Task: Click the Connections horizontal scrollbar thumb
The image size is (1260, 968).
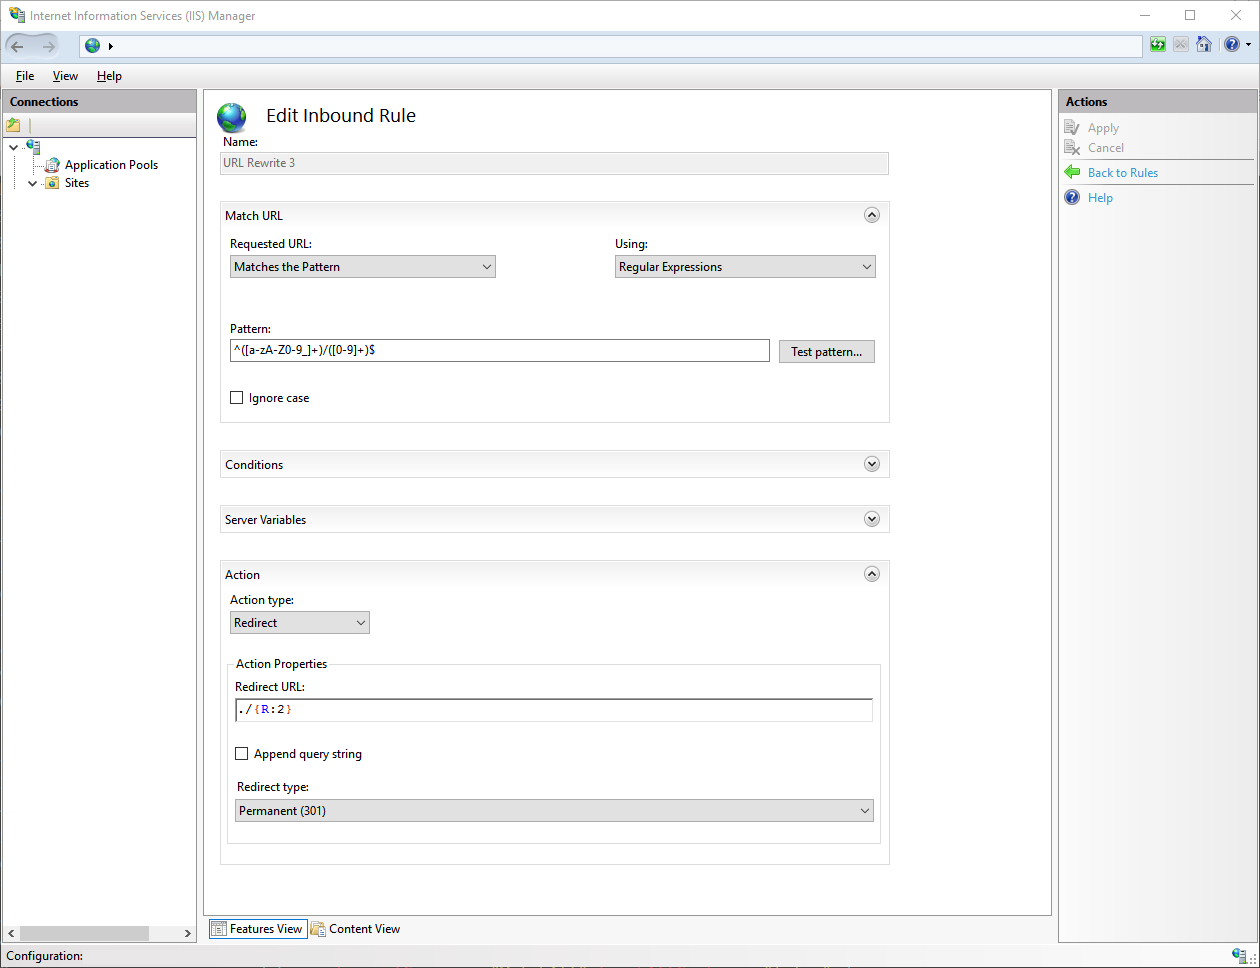Action: click(x=84, y=933)
